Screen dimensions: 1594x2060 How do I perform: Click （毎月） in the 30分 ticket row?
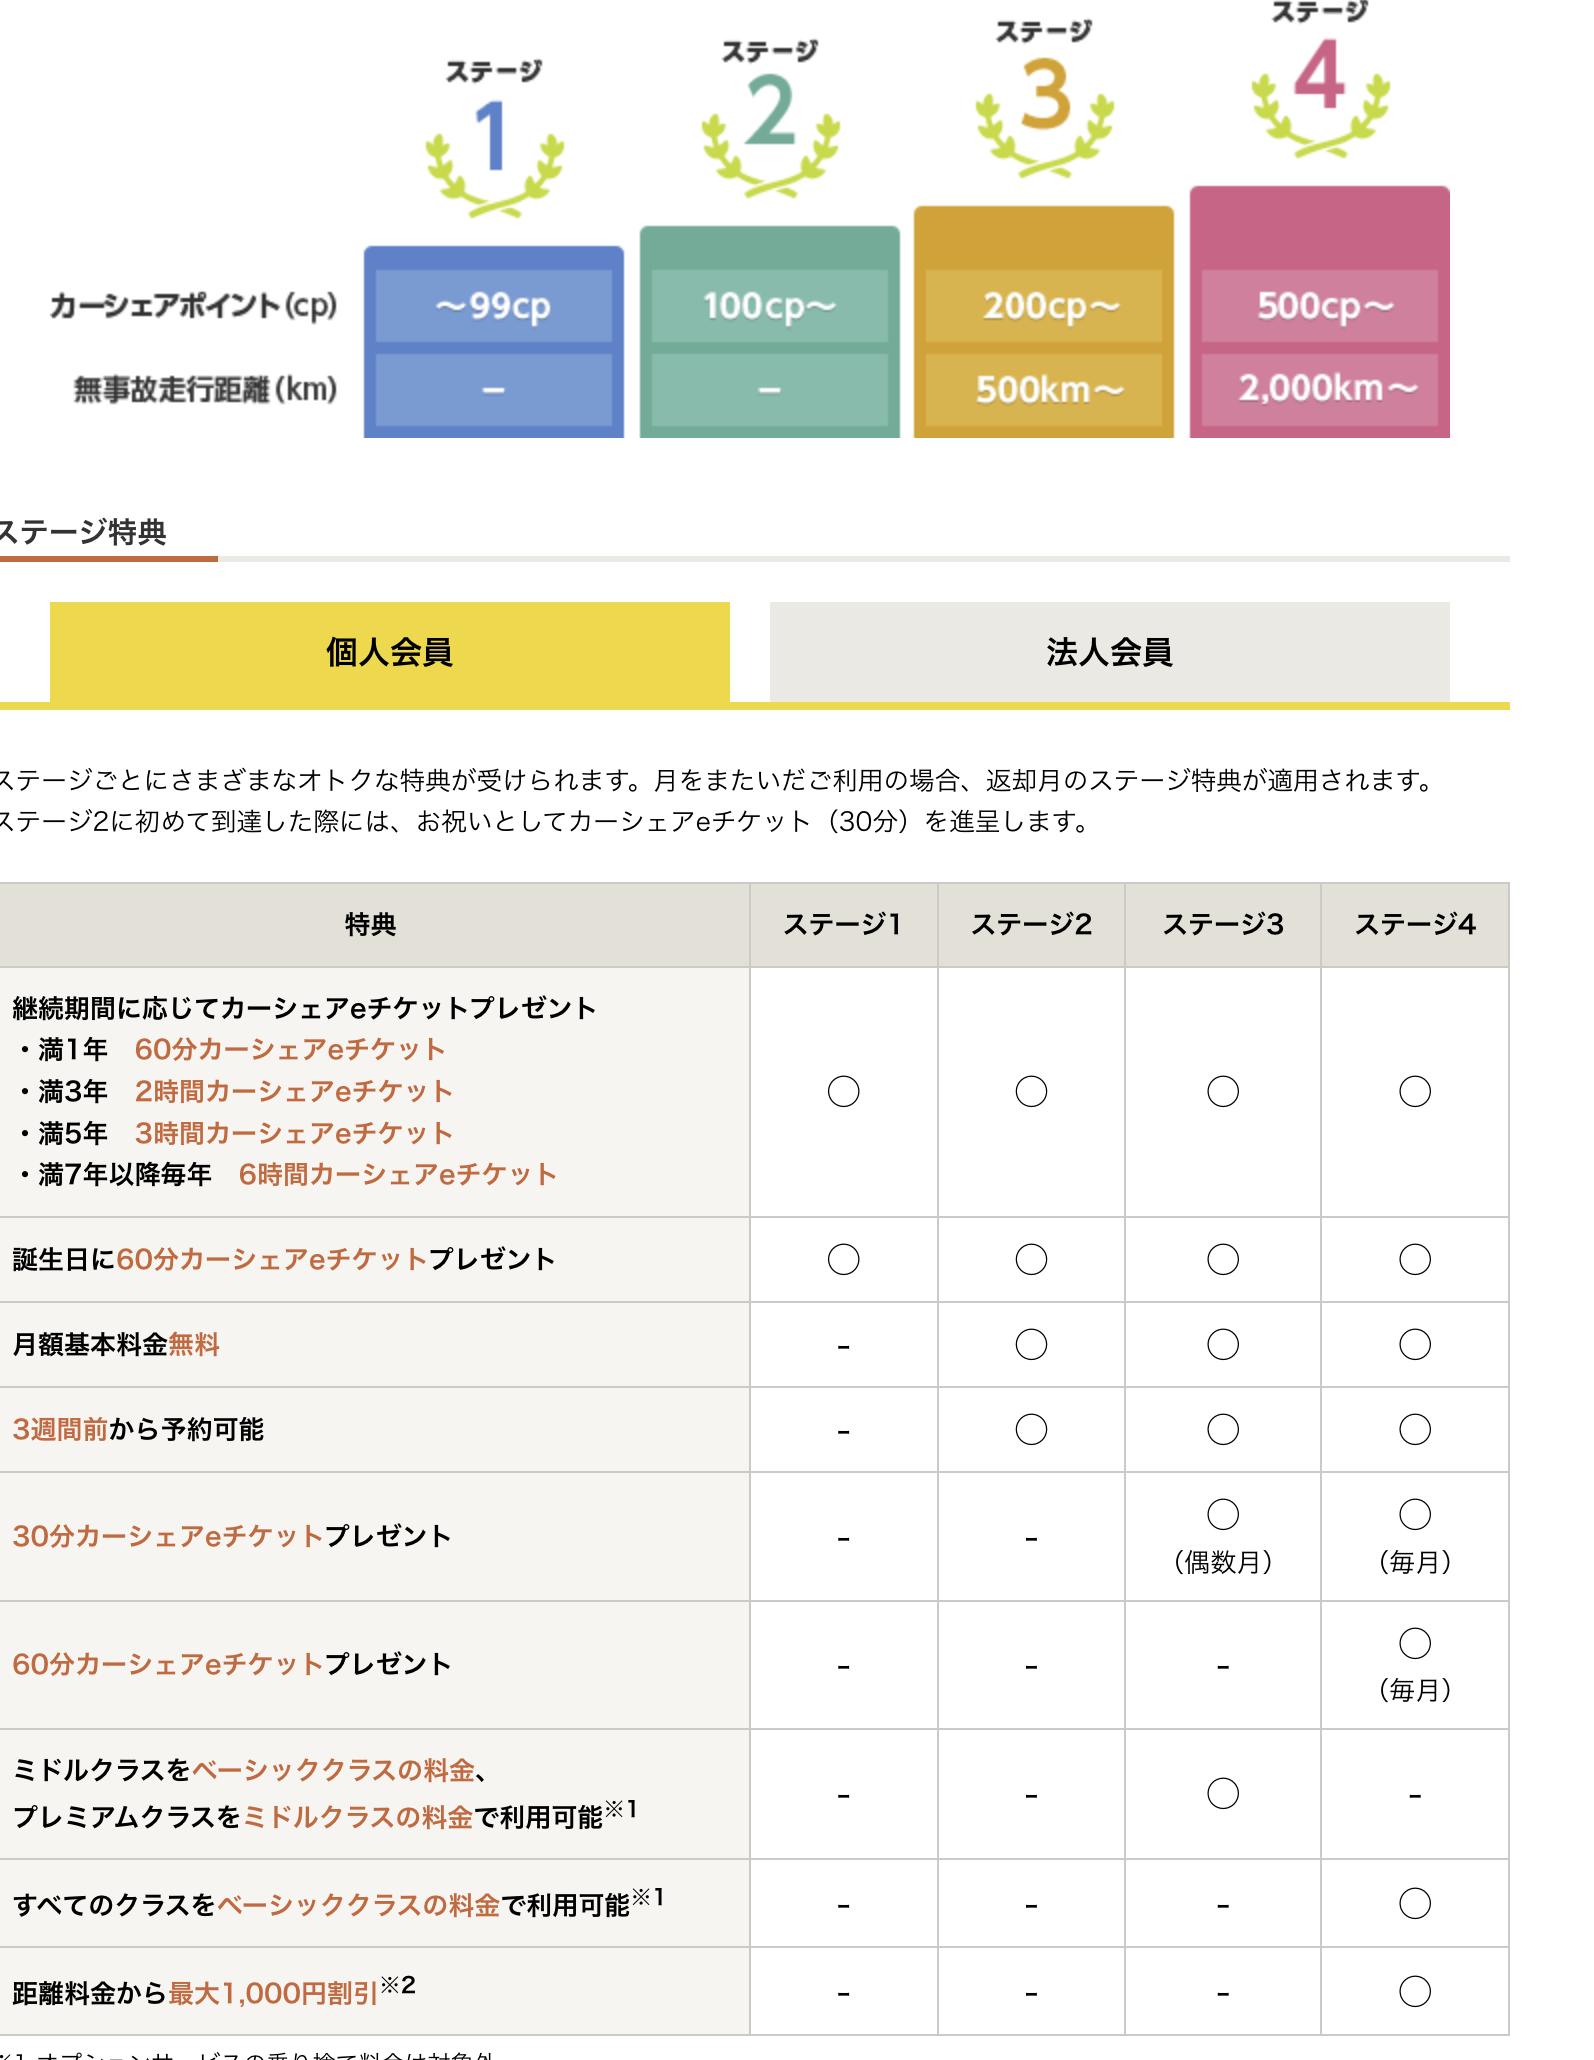(1415, 1563)
